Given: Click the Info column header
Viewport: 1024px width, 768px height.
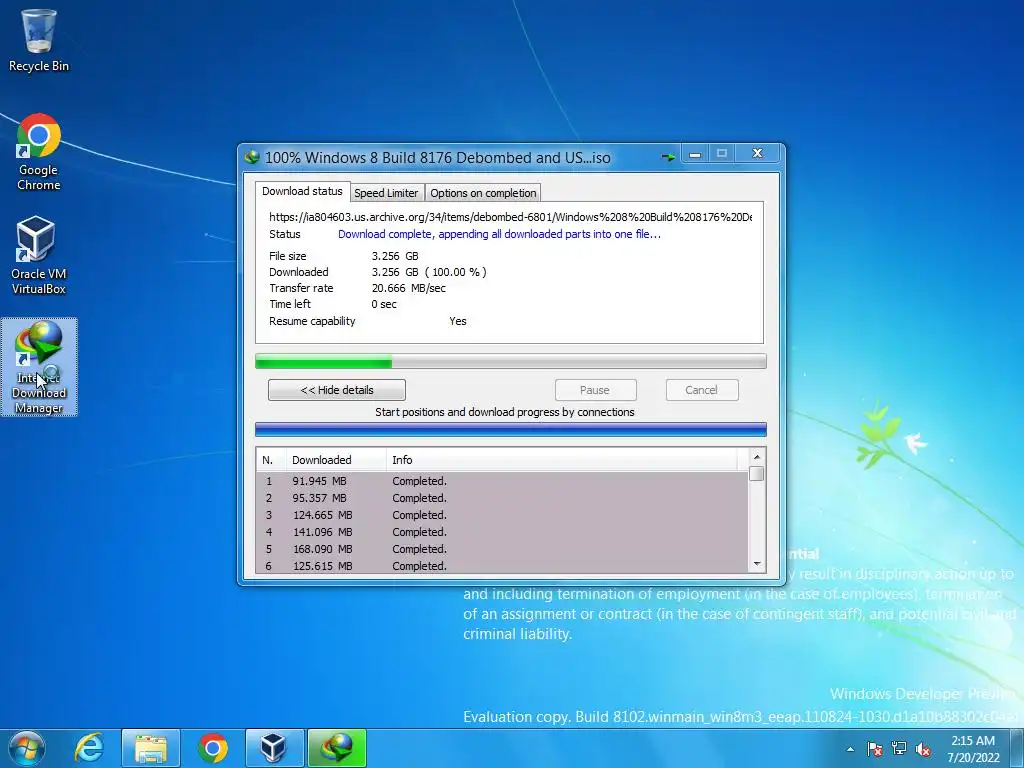Looking at the screenshot, I should pos(562,460).
